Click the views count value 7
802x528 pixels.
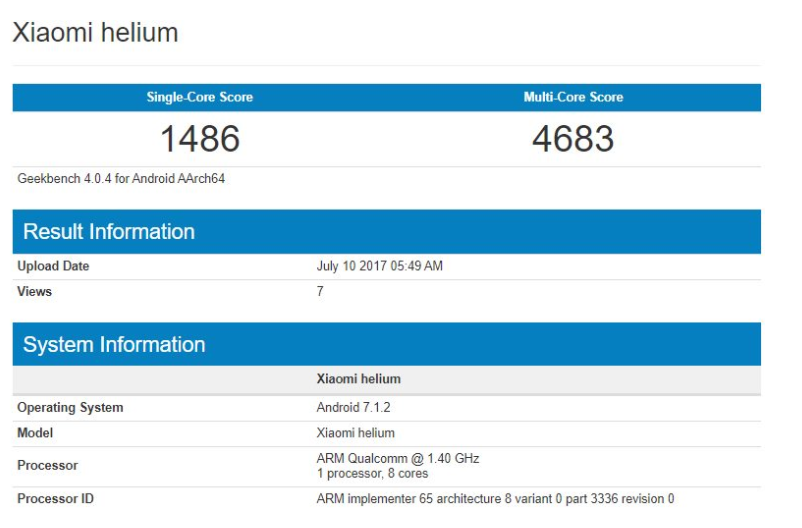[x=320, y=292]
